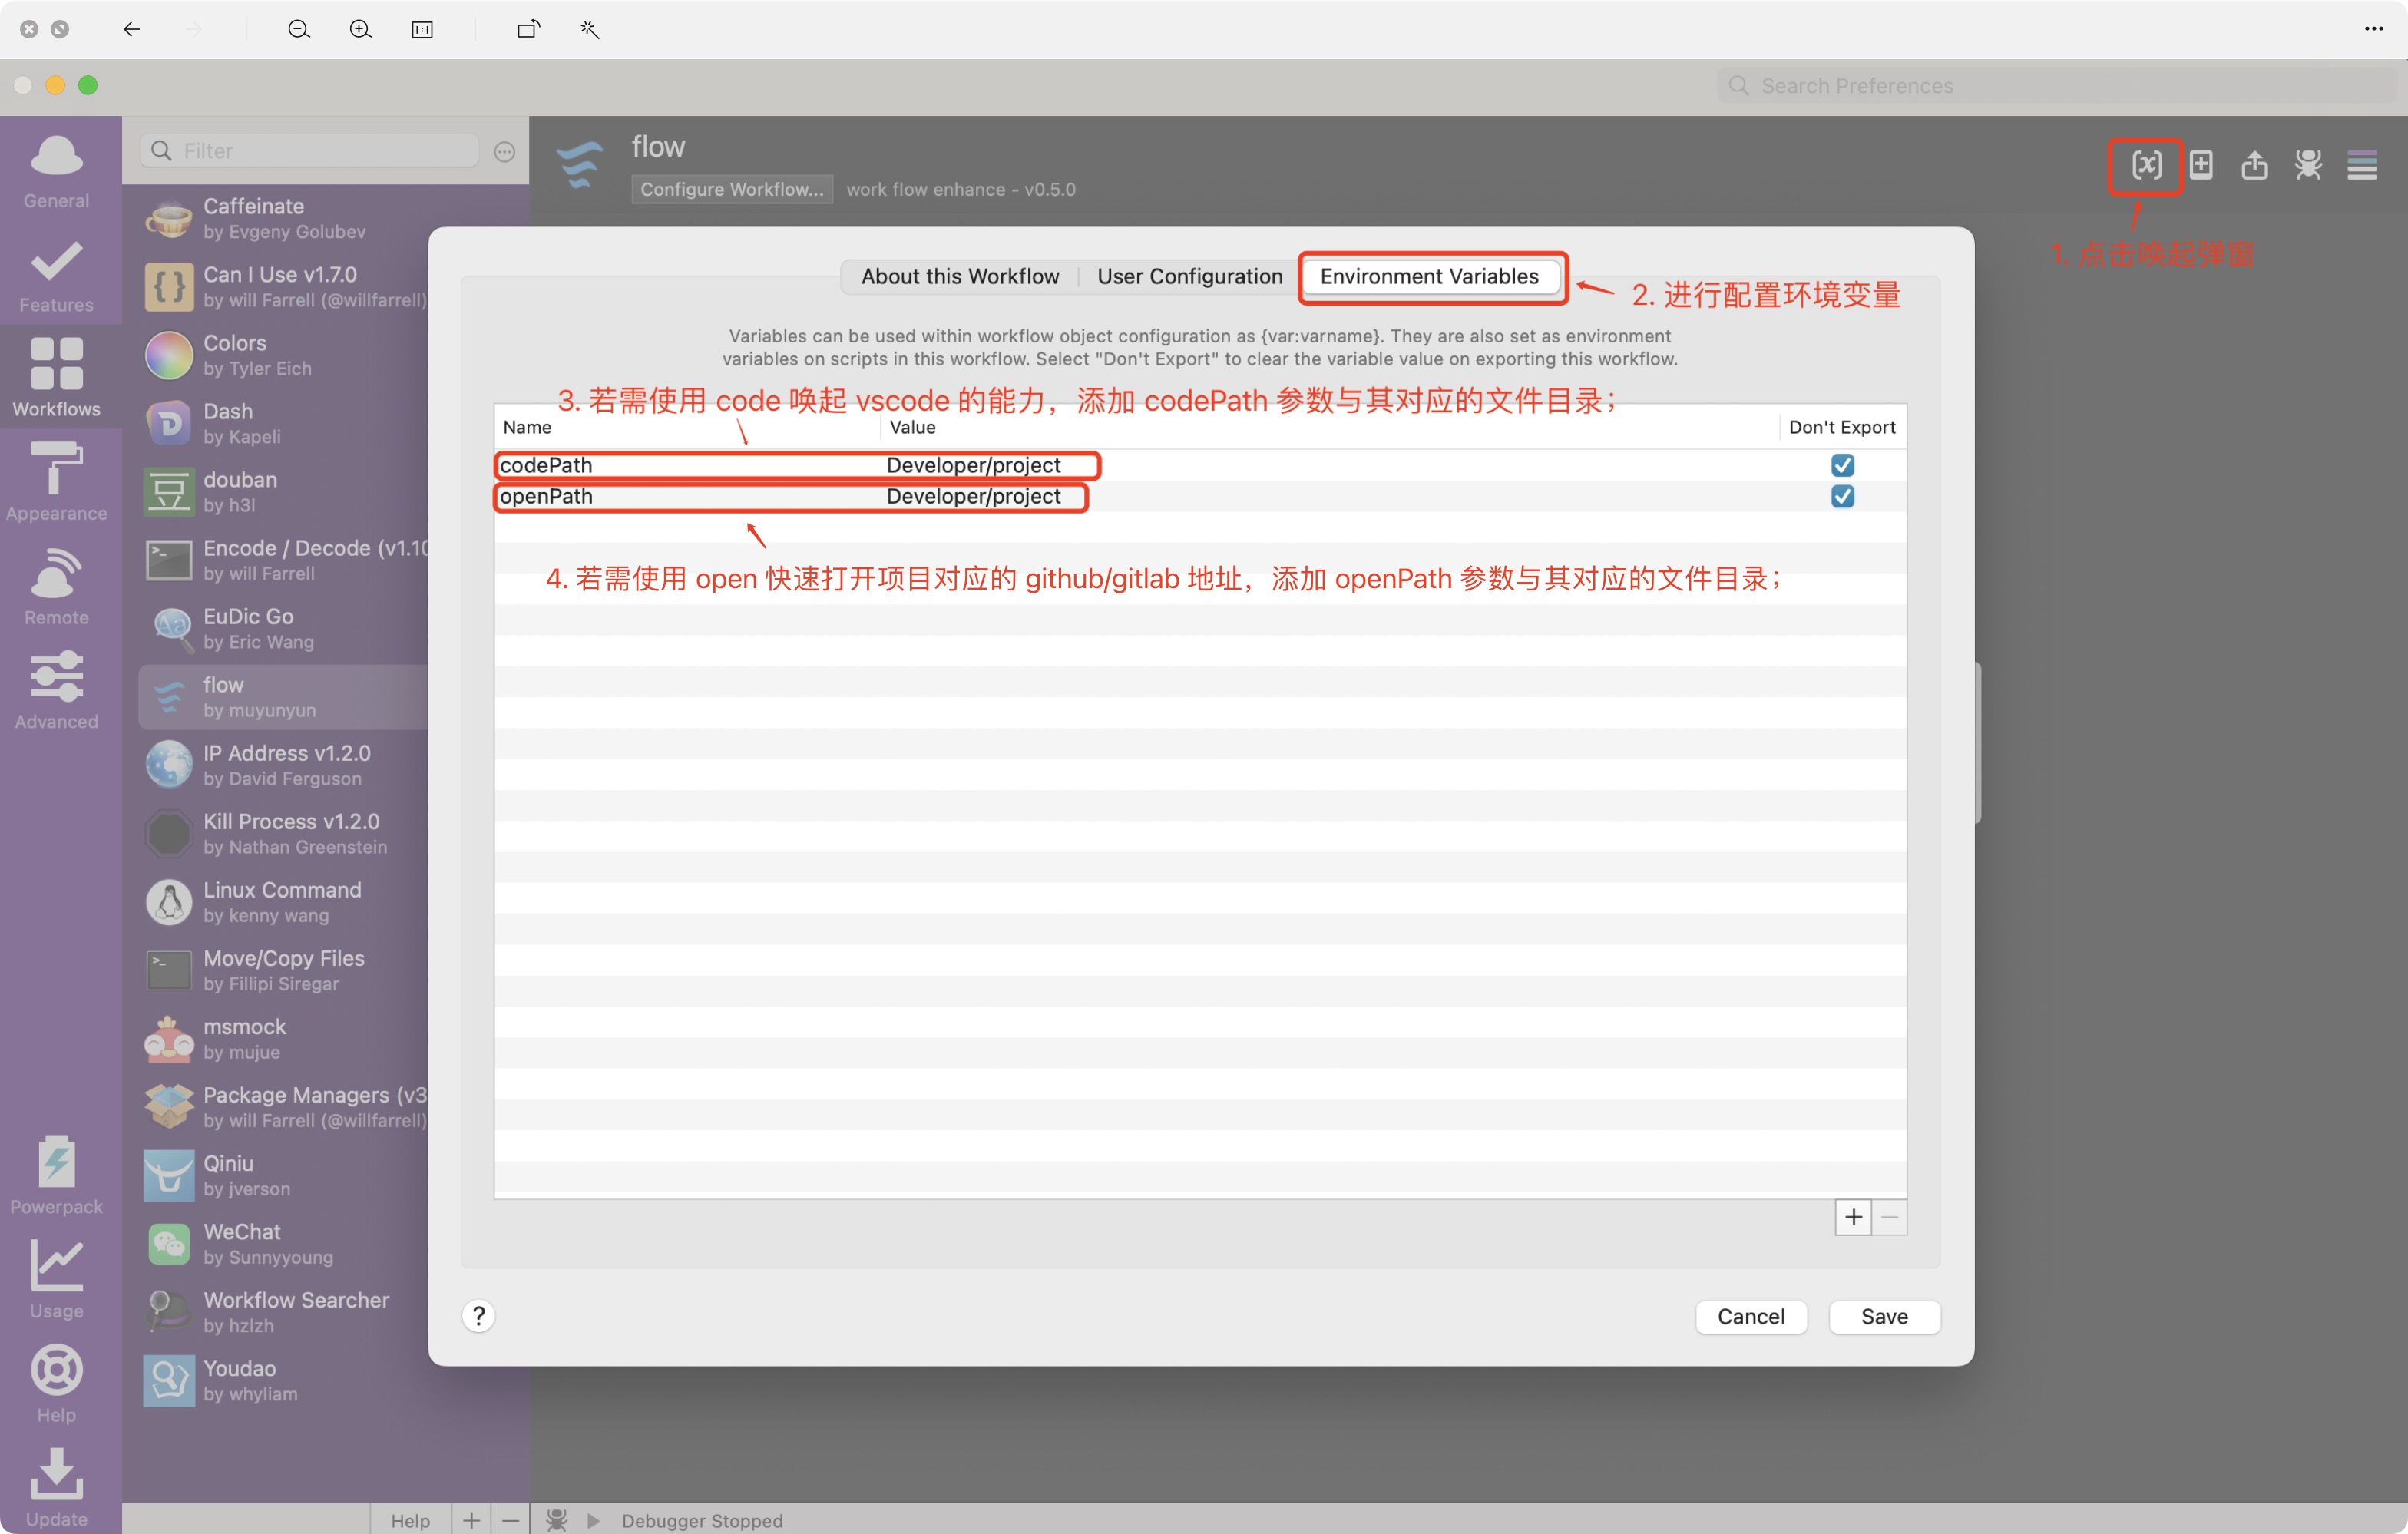Toggle Don't Export for openPath
Screen dimensions: 2408x1534
1842,496
